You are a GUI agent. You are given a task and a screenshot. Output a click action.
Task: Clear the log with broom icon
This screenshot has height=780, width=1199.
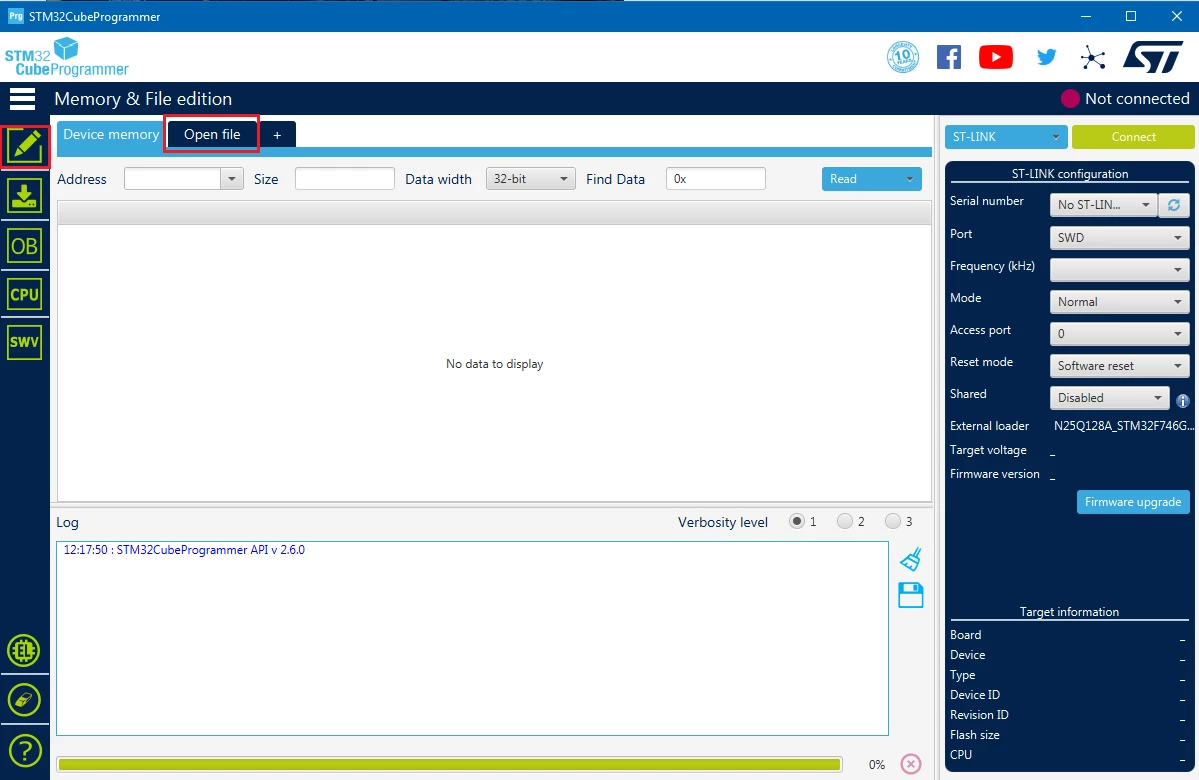click(x=911, y=559)
